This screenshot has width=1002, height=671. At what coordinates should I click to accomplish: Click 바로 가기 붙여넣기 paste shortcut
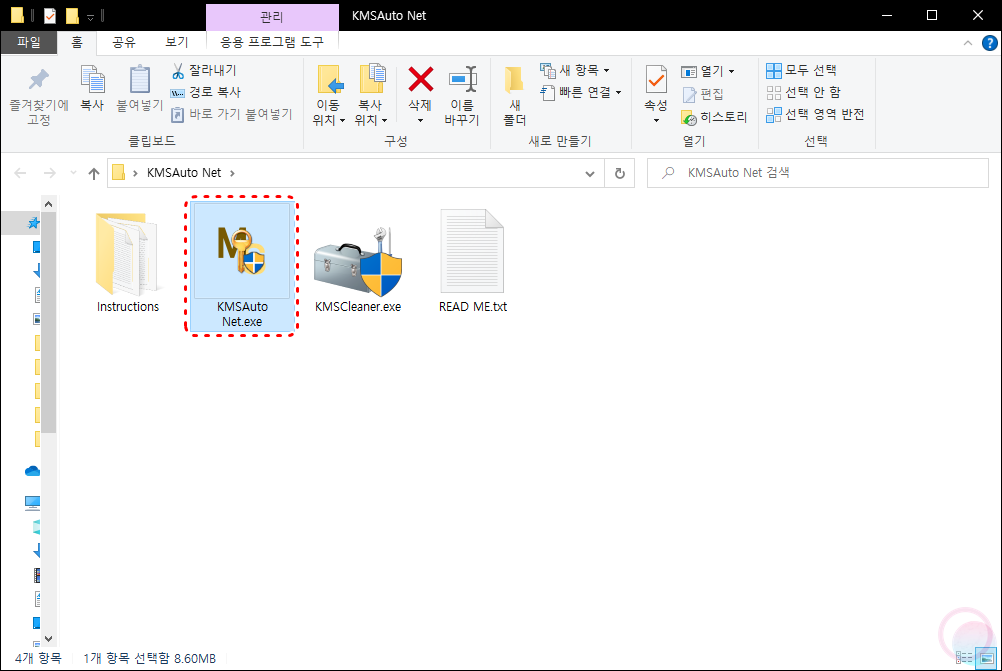pos(231,114)
